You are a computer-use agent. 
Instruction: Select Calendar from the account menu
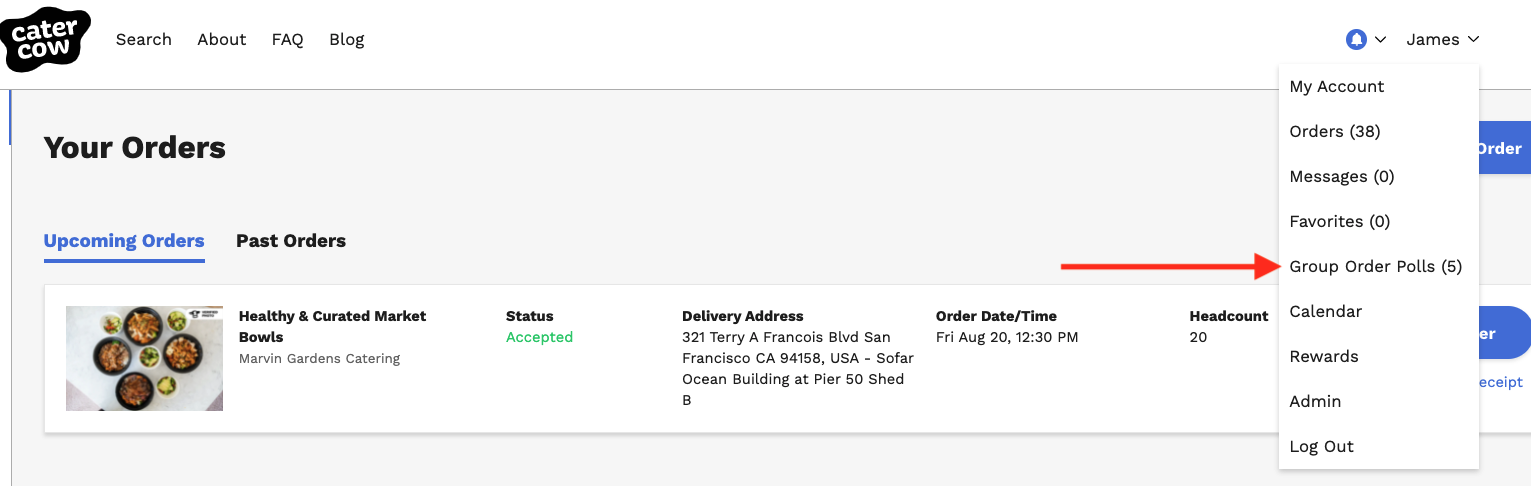(1326, 312)
